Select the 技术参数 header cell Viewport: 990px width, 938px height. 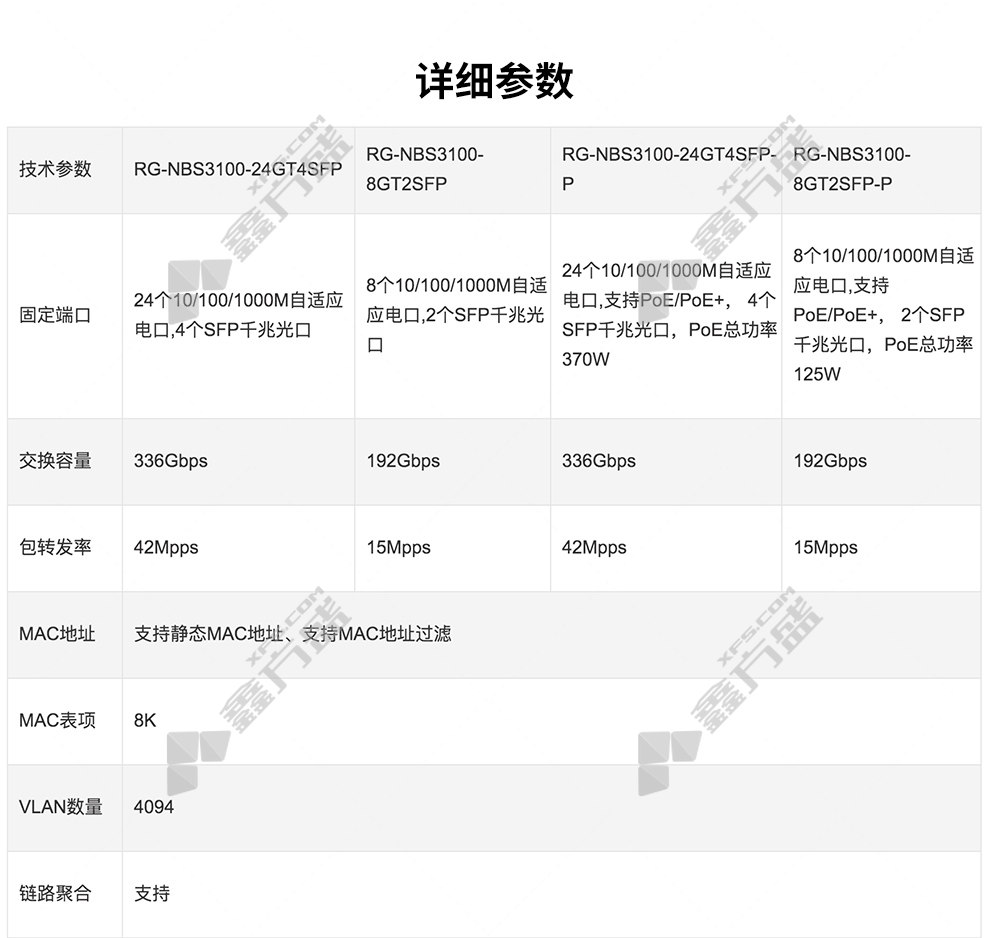point(55,169)
